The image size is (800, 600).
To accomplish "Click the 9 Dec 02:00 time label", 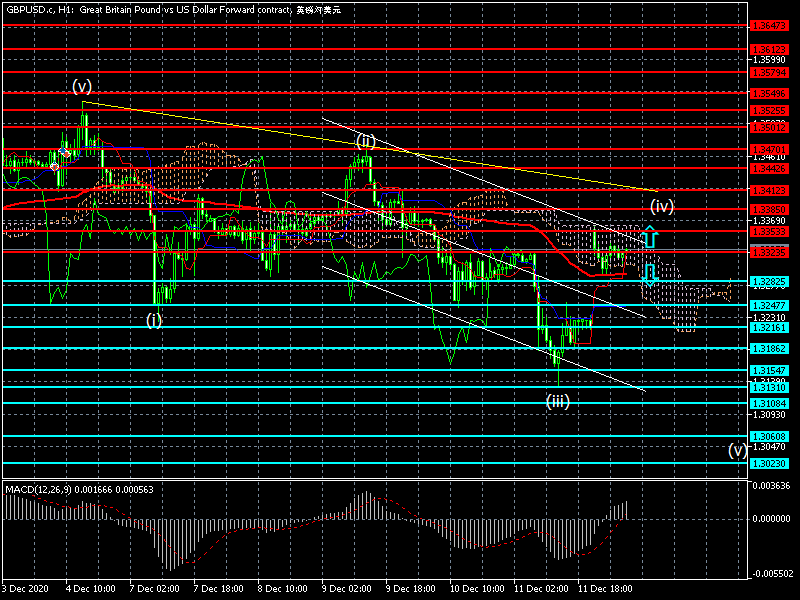I will [x=347, y=588].
